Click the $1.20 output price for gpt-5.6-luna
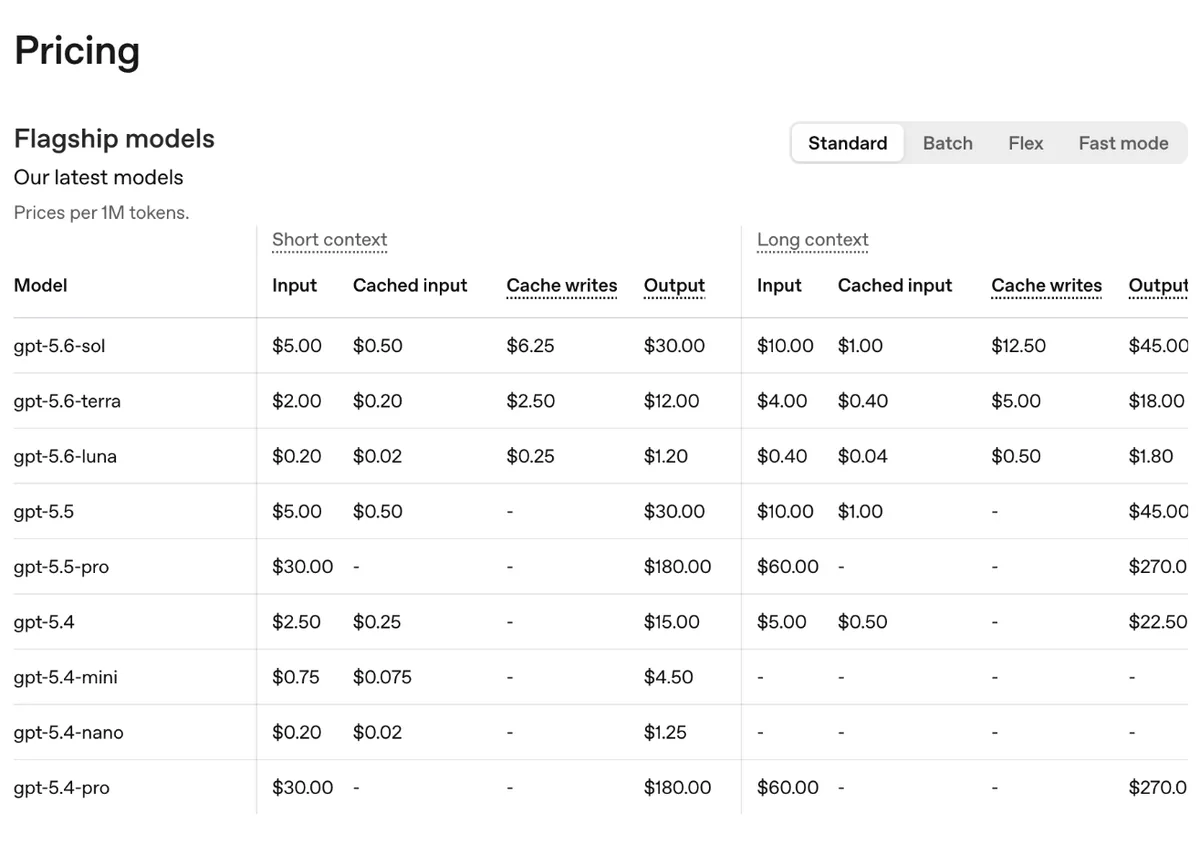Image resolution: width=1200 pixels, height=843 pixels. click(x=666, y=457)
